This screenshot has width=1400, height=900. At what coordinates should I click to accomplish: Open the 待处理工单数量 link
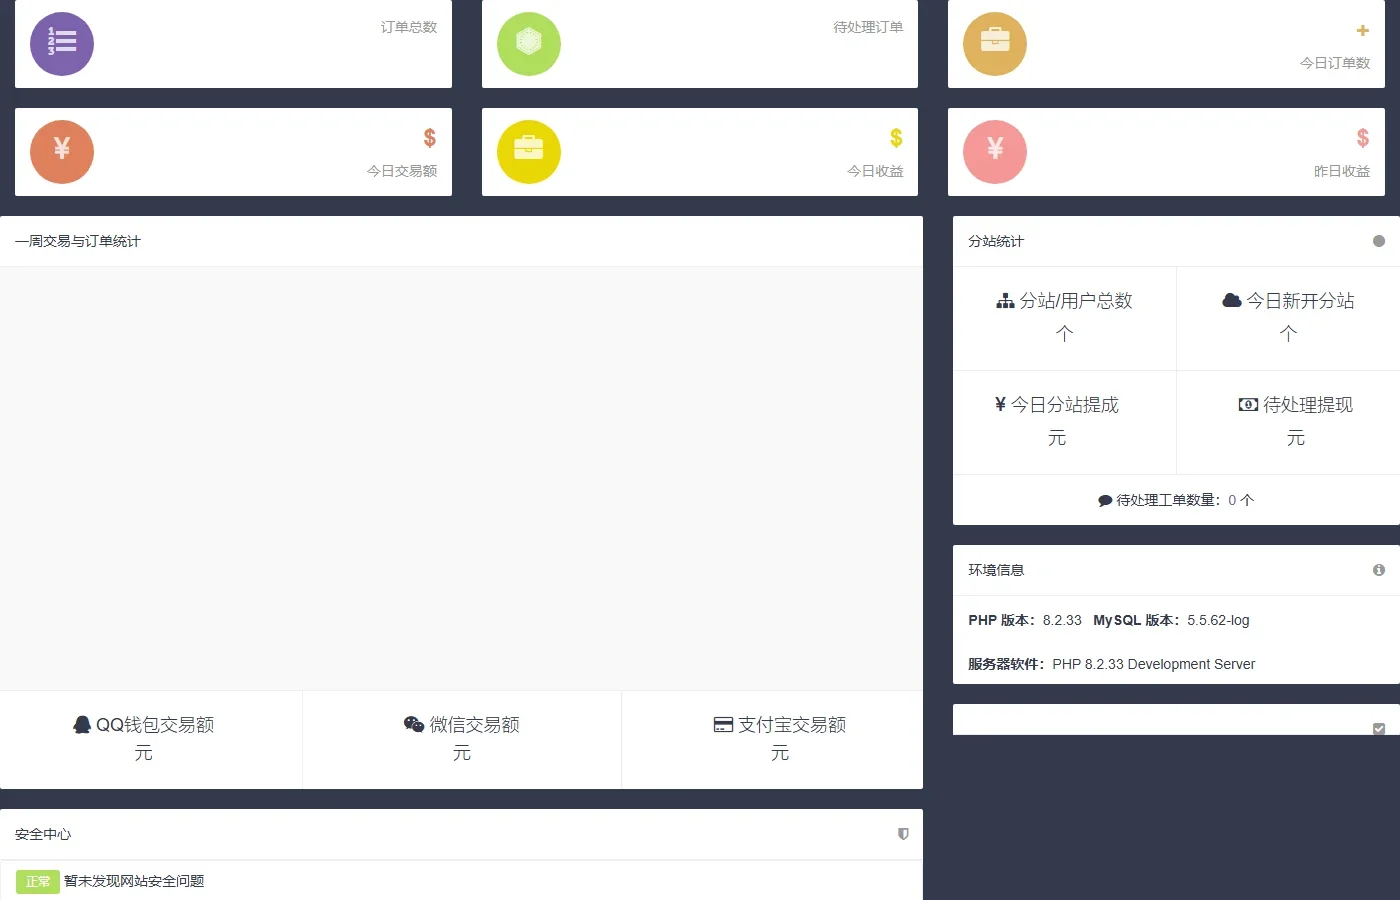[1176, 500]
